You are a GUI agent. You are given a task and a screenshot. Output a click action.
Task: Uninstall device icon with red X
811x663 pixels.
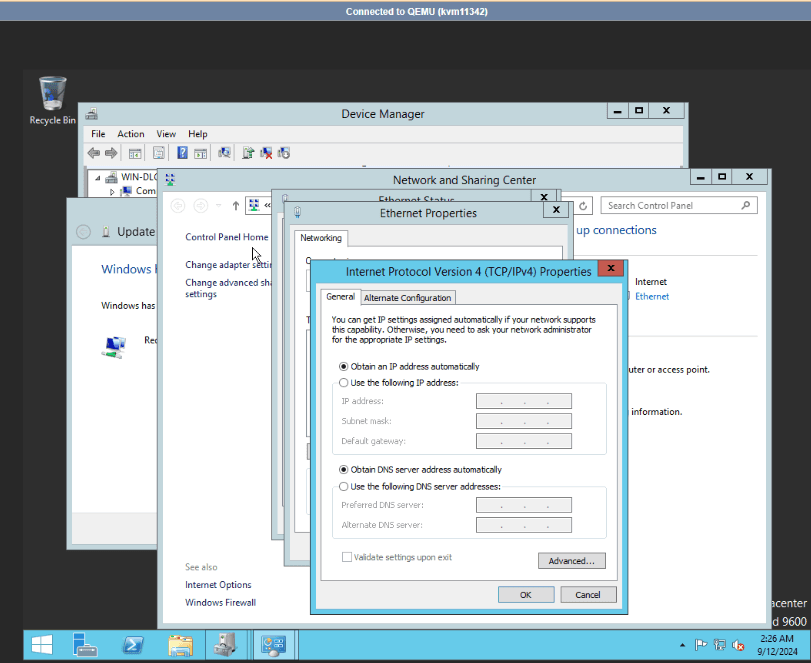point(266,153)
